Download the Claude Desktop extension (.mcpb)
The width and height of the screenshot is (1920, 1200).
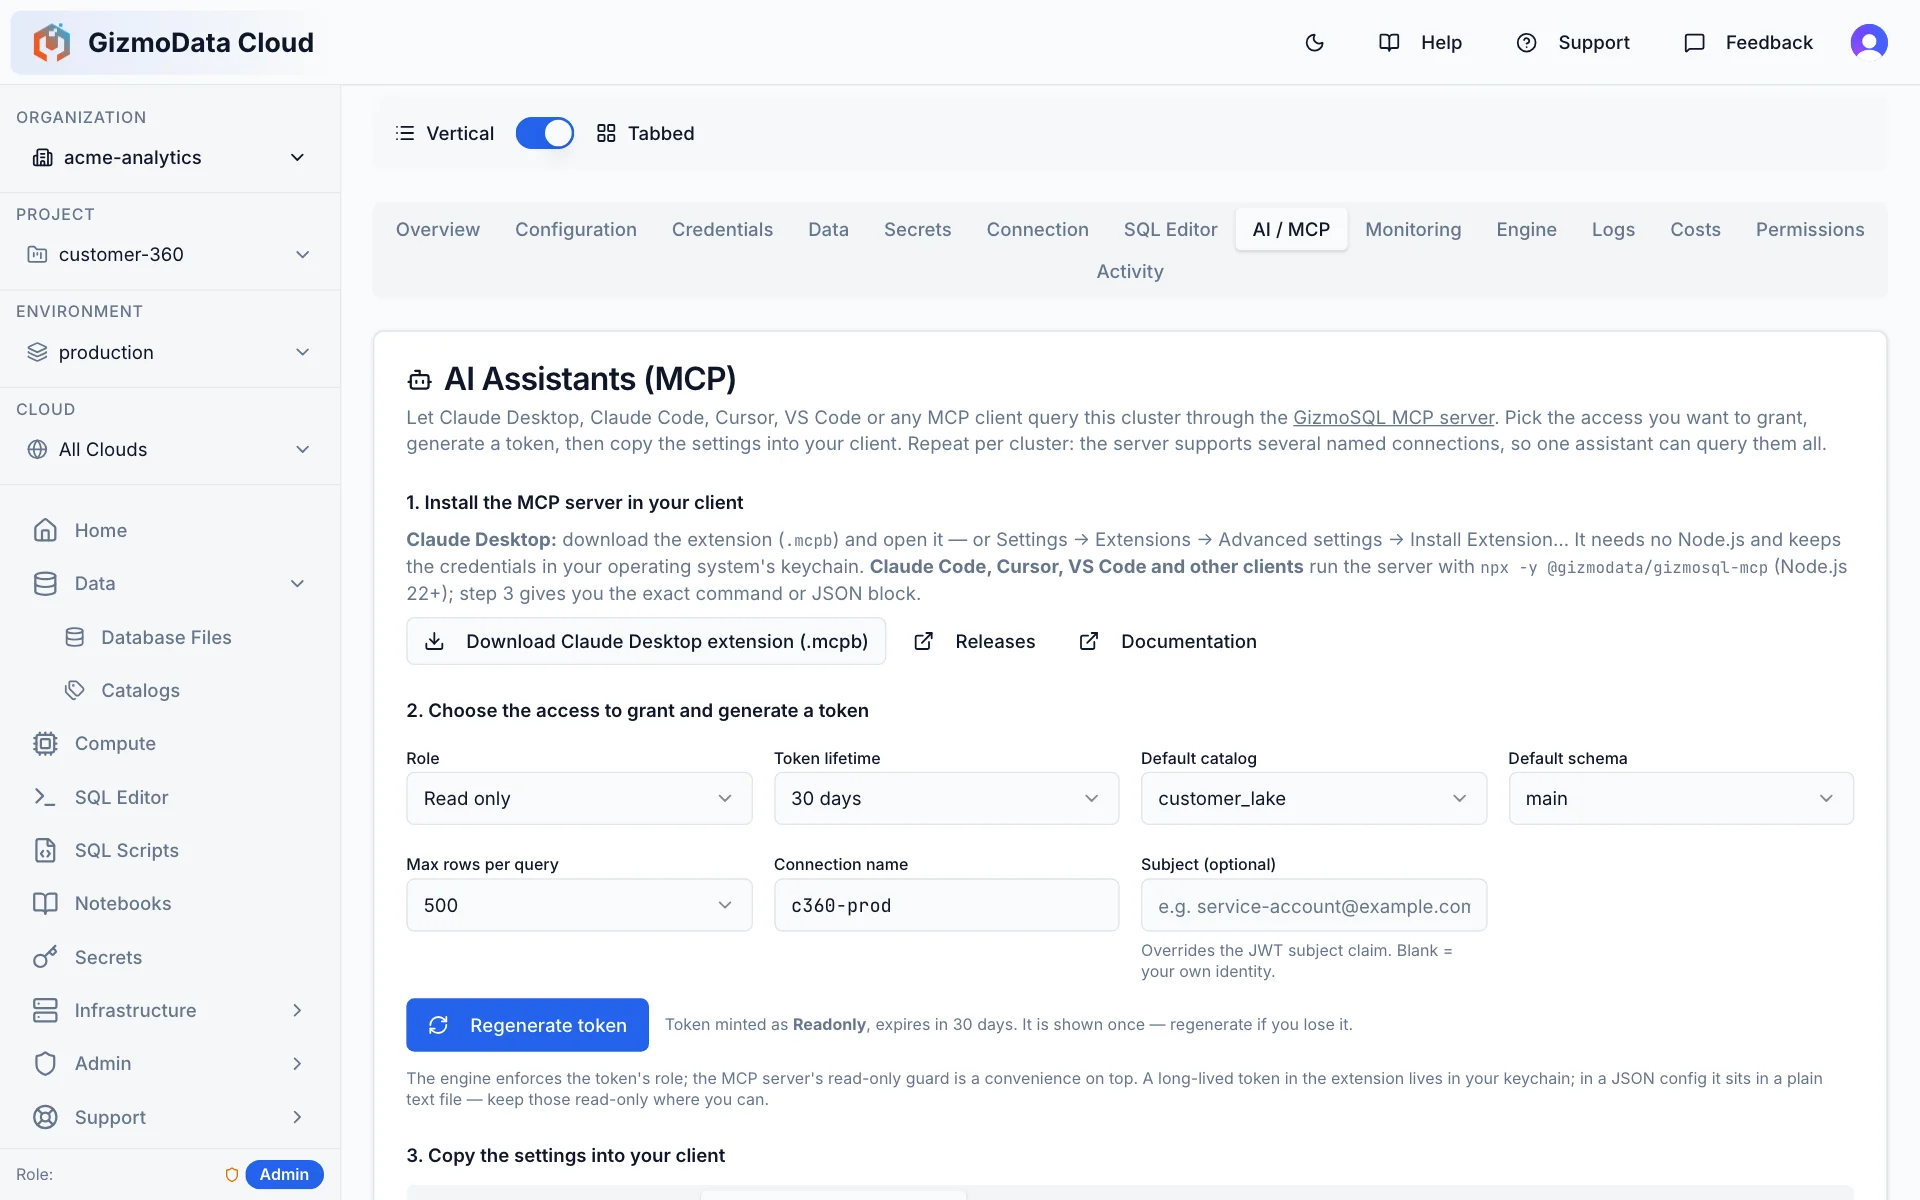(x=646, y=641)
